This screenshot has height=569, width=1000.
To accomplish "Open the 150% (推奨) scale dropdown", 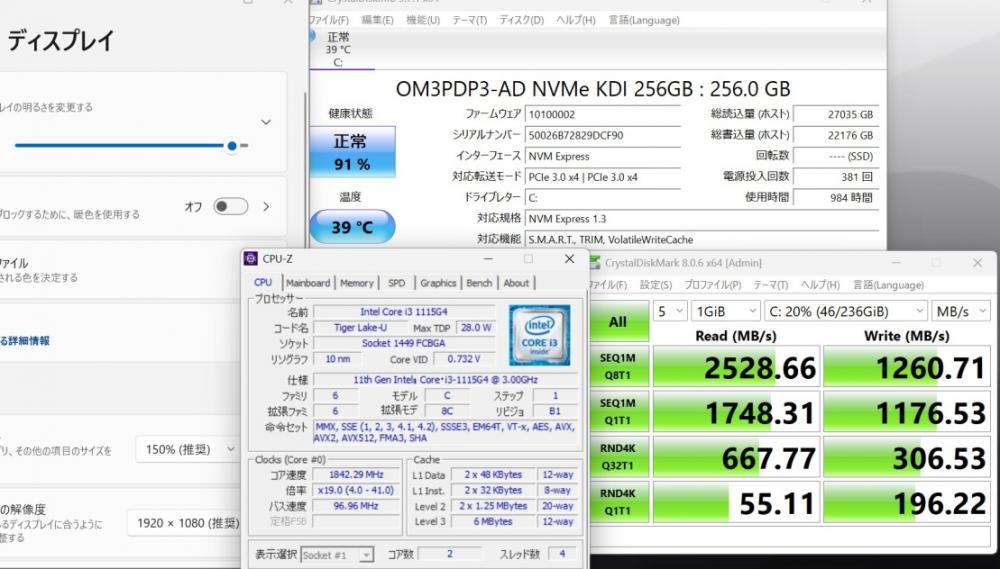I will pyautogui.click(x=189, y=450).
